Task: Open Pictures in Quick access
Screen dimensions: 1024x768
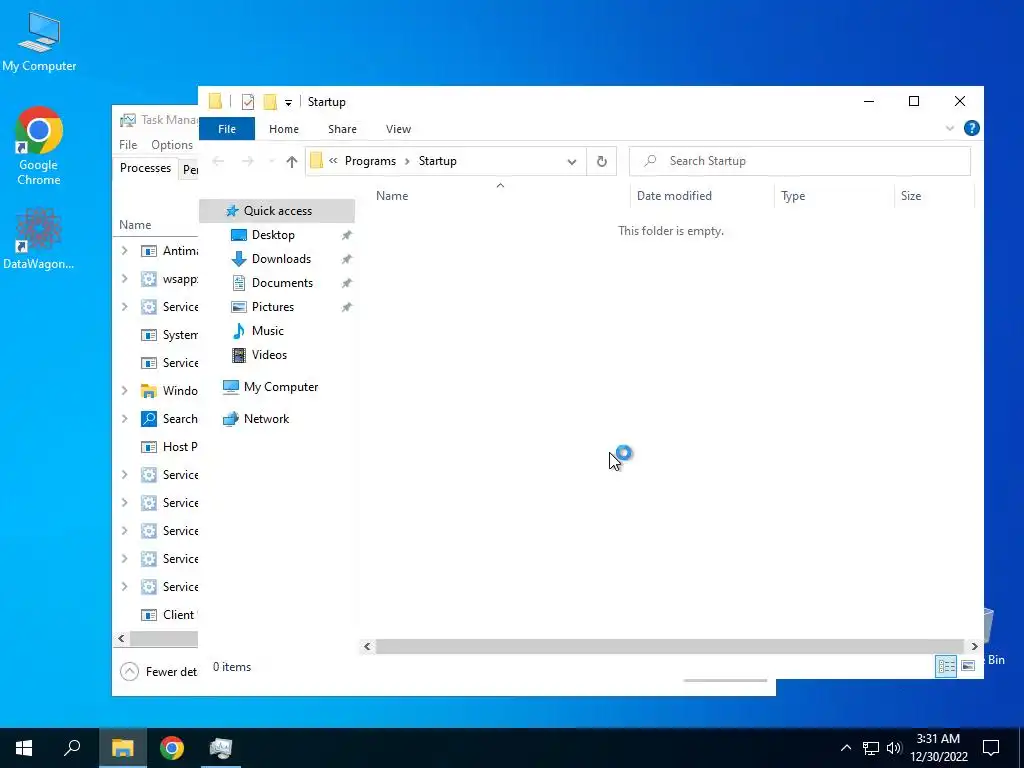Action: 272,307
